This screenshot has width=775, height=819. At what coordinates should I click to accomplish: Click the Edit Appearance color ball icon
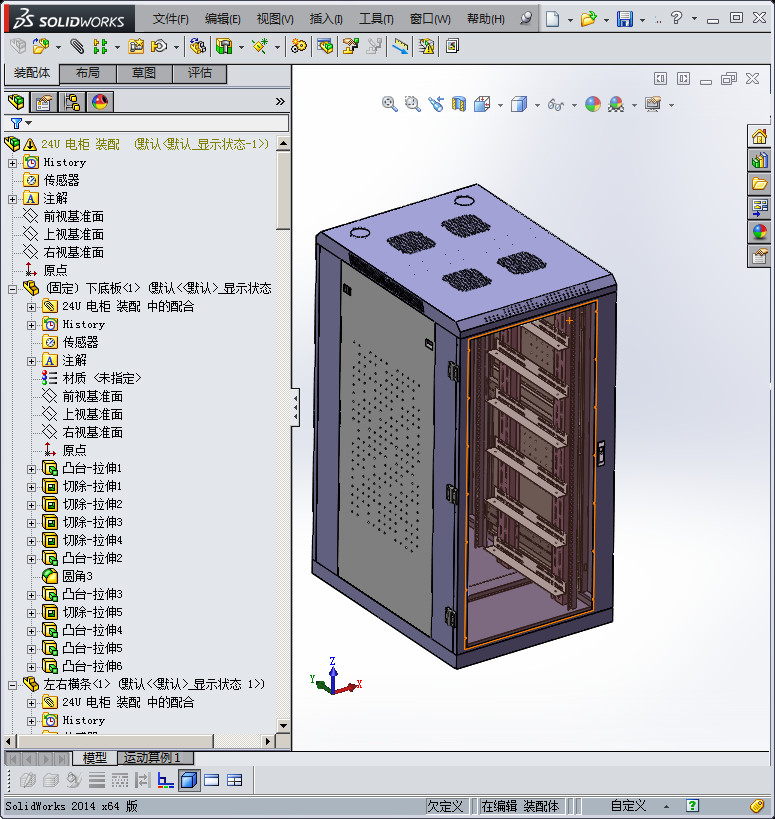click(593, 104)
